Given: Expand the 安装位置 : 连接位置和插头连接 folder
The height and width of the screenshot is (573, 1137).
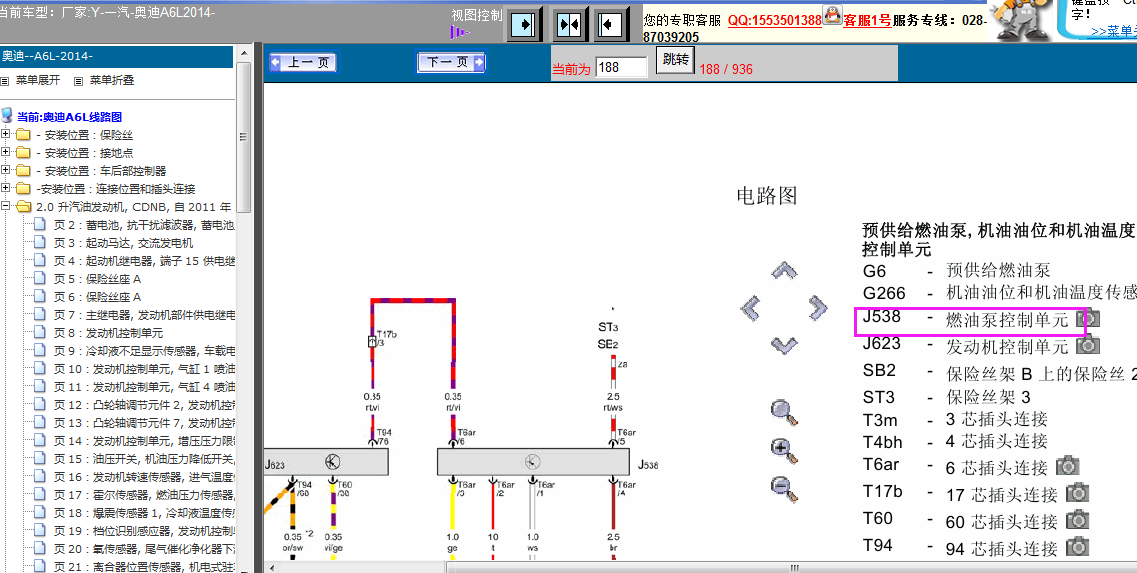Looking at the screenshot, I should pyautogui.click(x=6, y=189).
